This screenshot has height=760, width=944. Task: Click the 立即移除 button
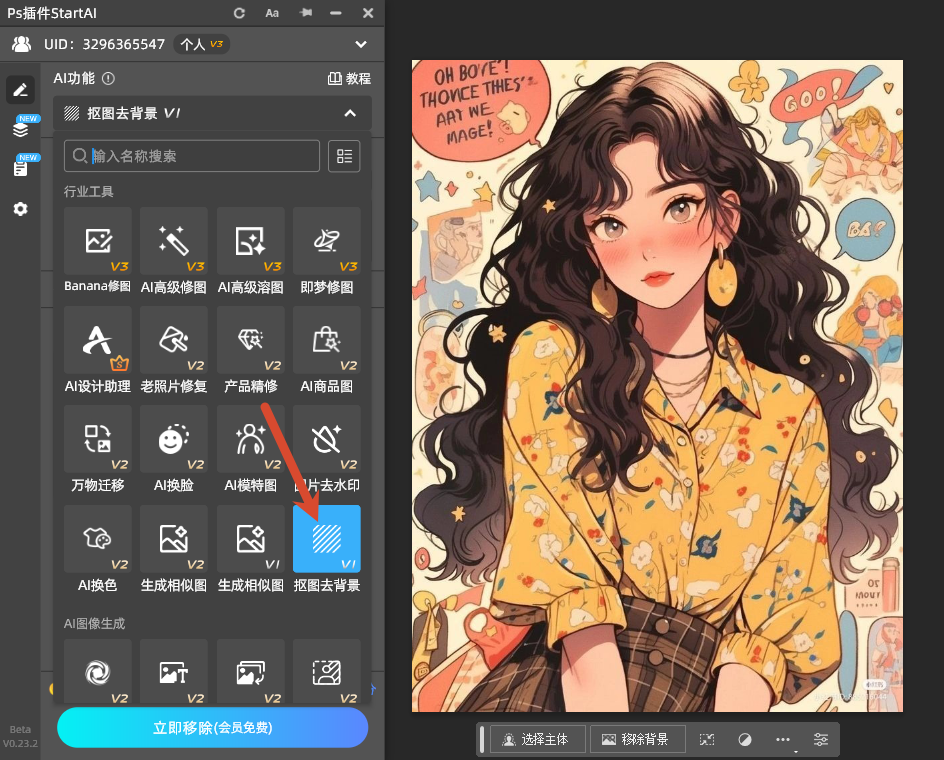[212, 727]
